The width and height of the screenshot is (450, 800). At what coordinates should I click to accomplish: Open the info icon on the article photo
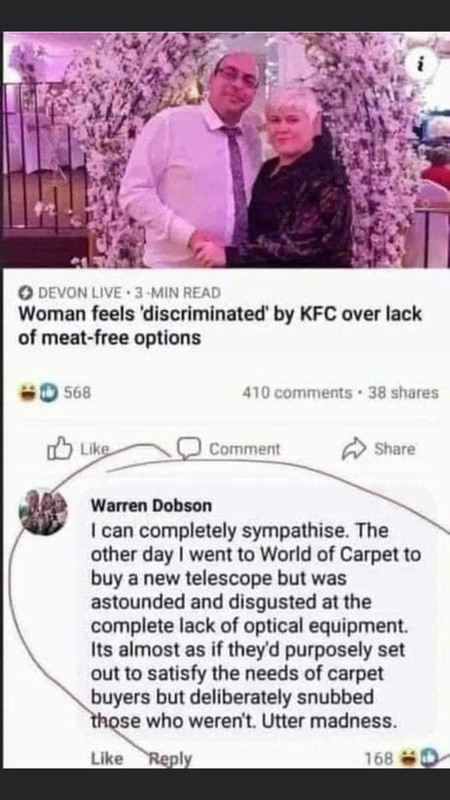(x=422, y=66)
